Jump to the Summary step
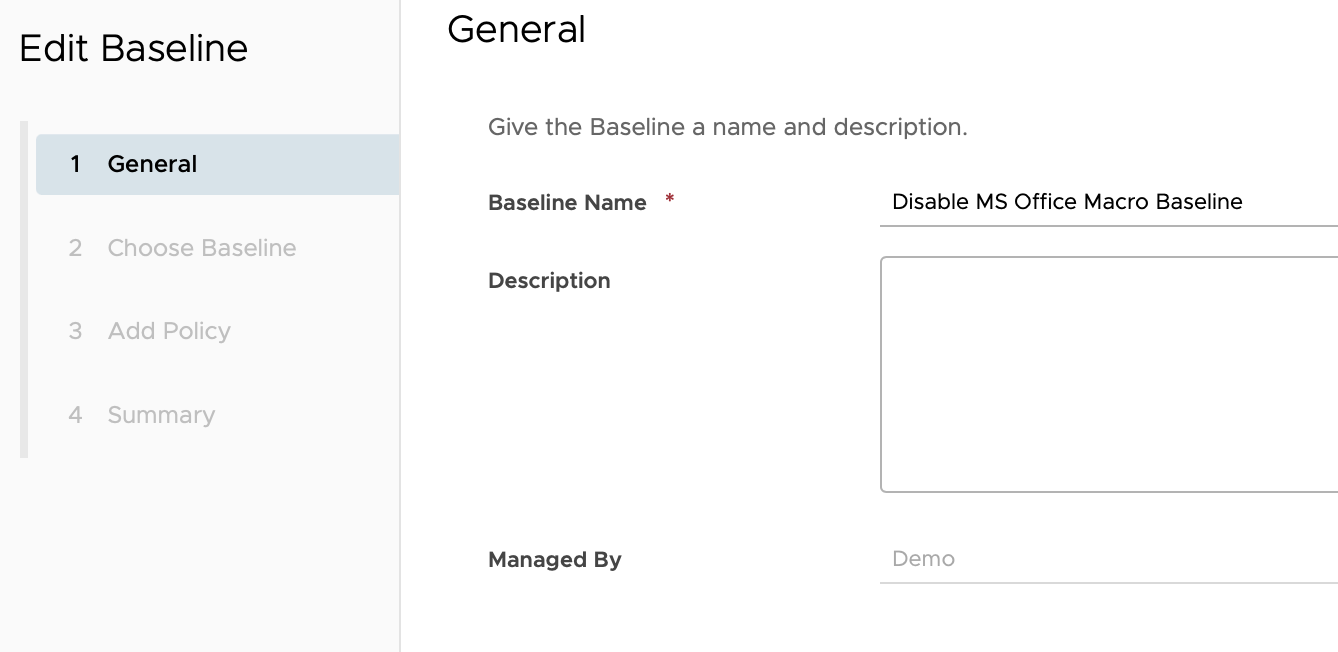Screen dimensions: 1338x652 [161, 415]
